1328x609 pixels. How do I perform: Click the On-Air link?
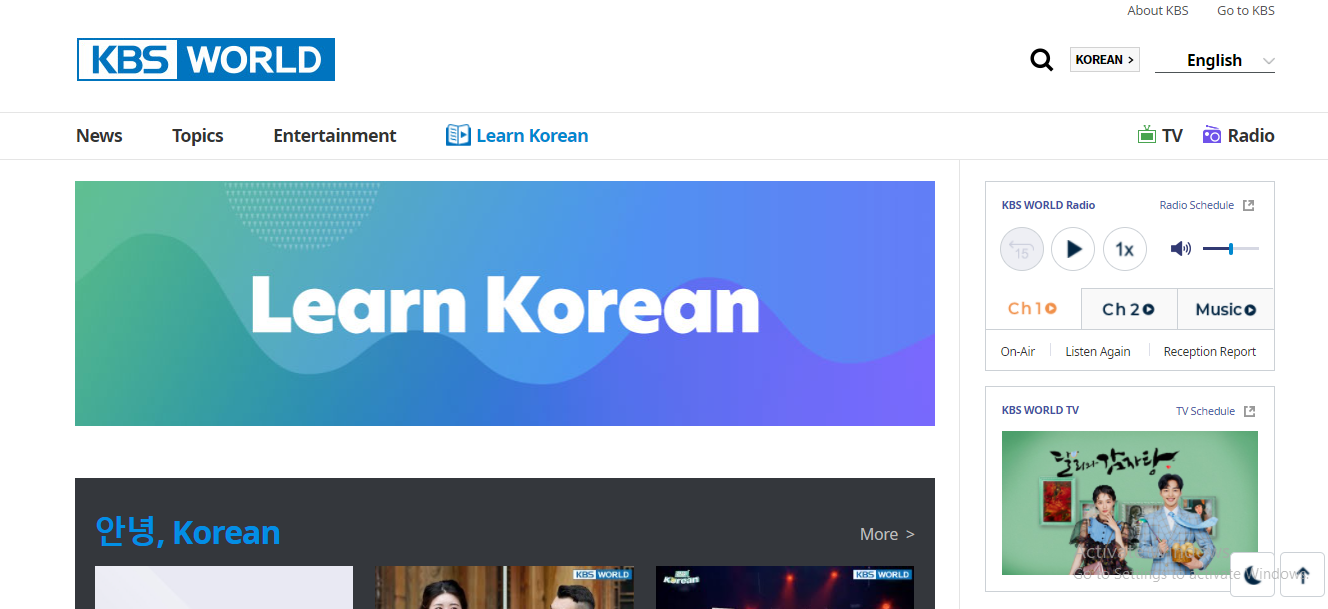click(1018, 352)
